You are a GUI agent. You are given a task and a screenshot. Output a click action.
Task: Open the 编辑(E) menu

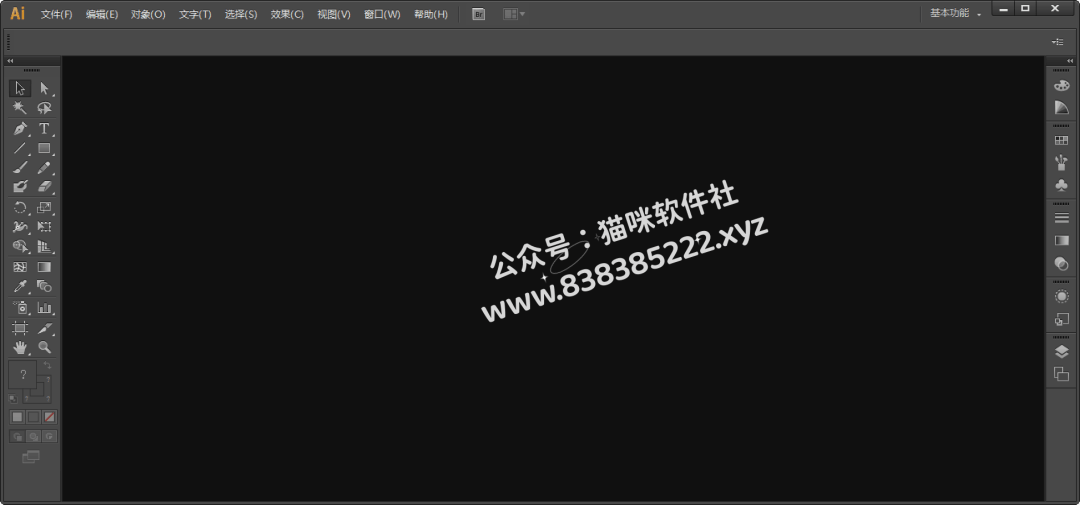pyautogui.click(x=102, y=14)
